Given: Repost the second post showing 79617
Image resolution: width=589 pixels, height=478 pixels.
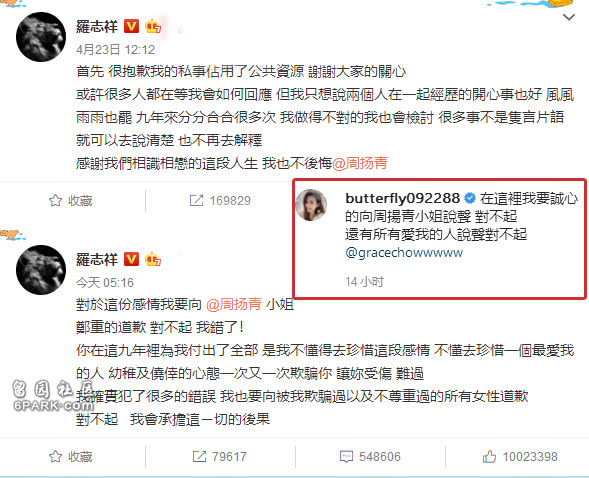Looking at the screenshot, I should coord(220,457).
